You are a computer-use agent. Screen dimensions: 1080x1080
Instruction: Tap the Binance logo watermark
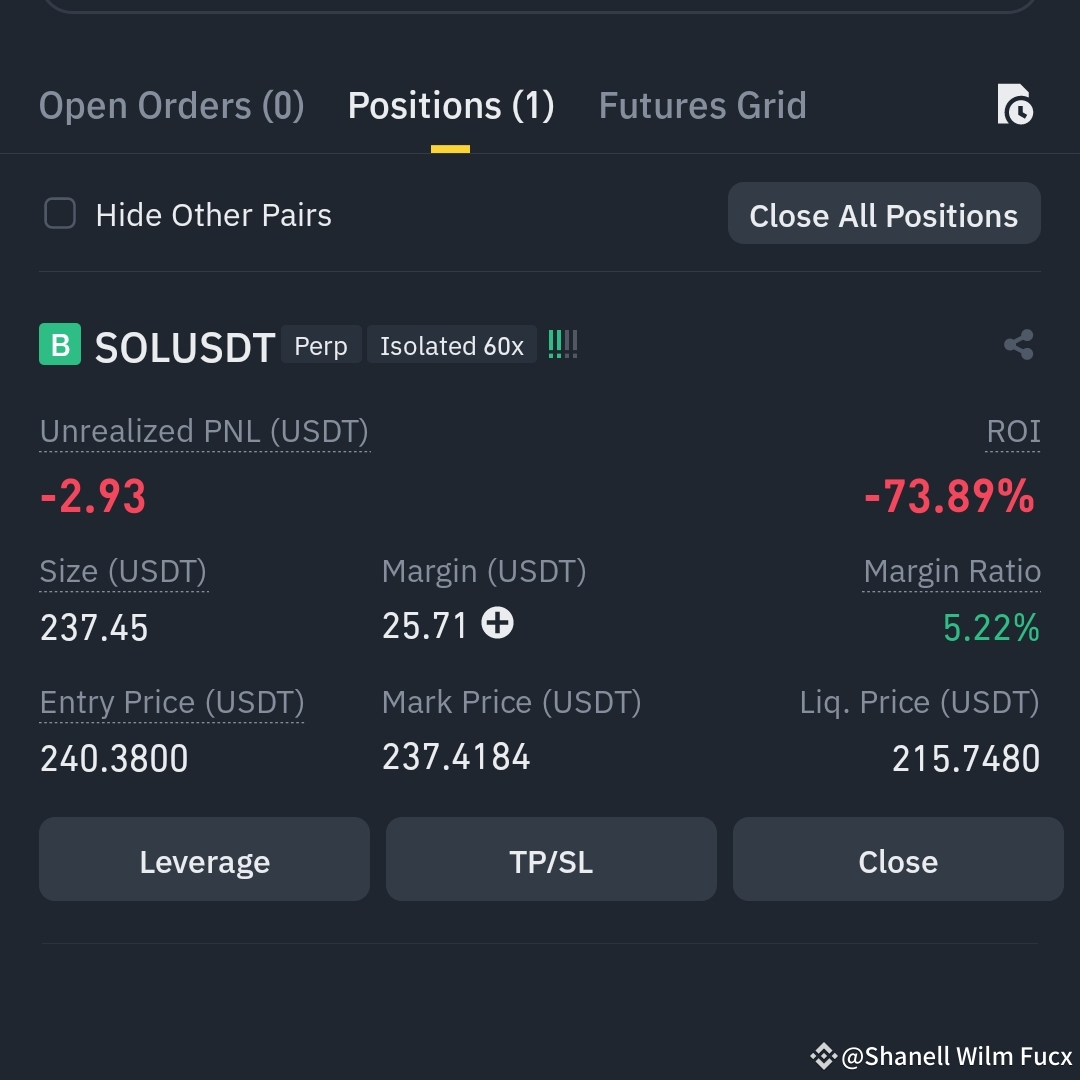coord(823,1056)
